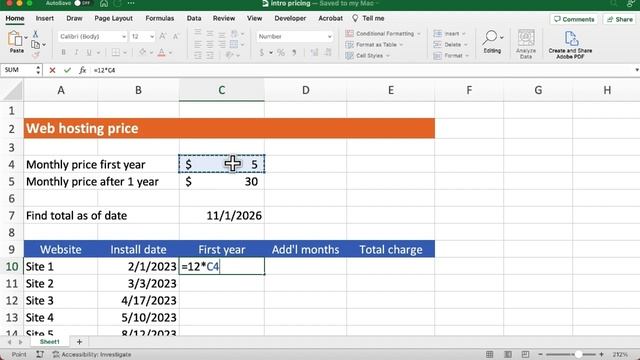
Task: Apply Comma Style format
Action: click(294, 52)
